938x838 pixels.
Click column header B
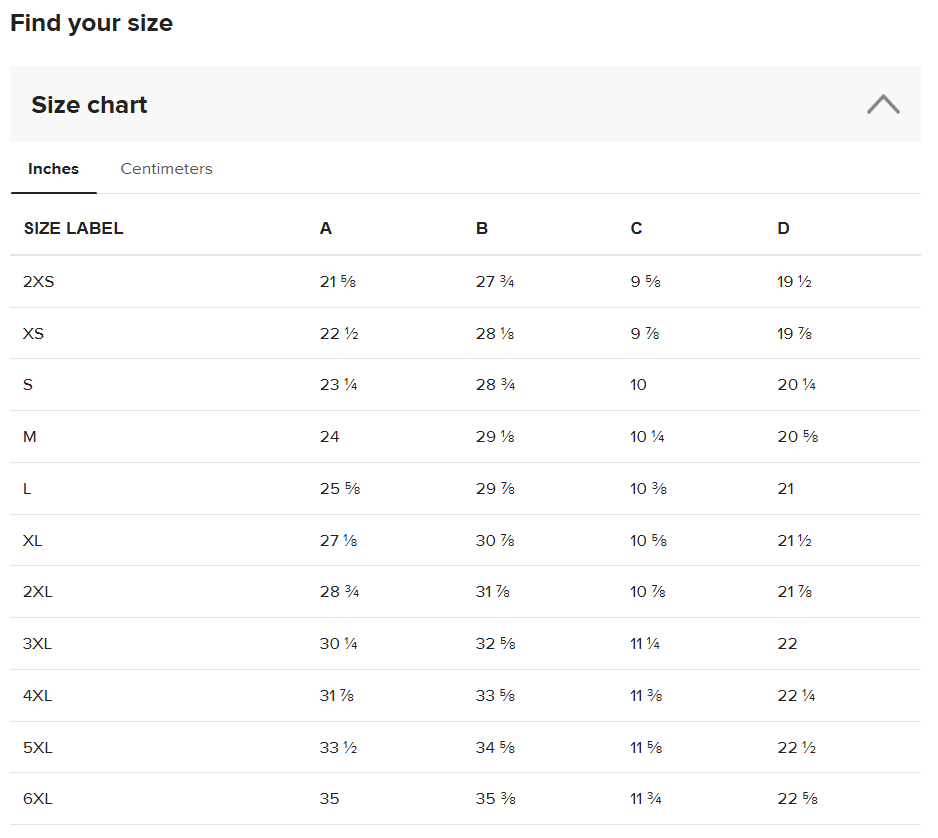pos(482,229)
